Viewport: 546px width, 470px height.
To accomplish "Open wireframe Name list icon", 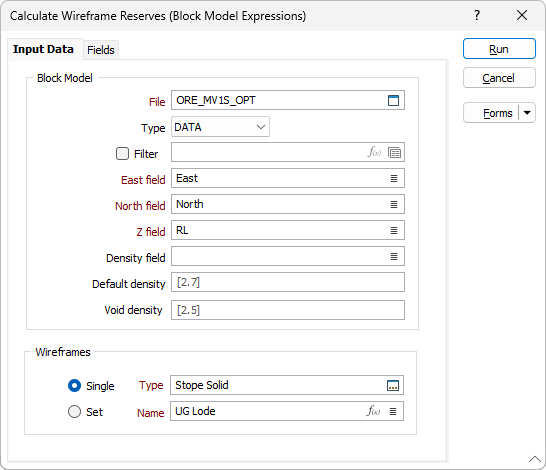I will pos(393,412).
